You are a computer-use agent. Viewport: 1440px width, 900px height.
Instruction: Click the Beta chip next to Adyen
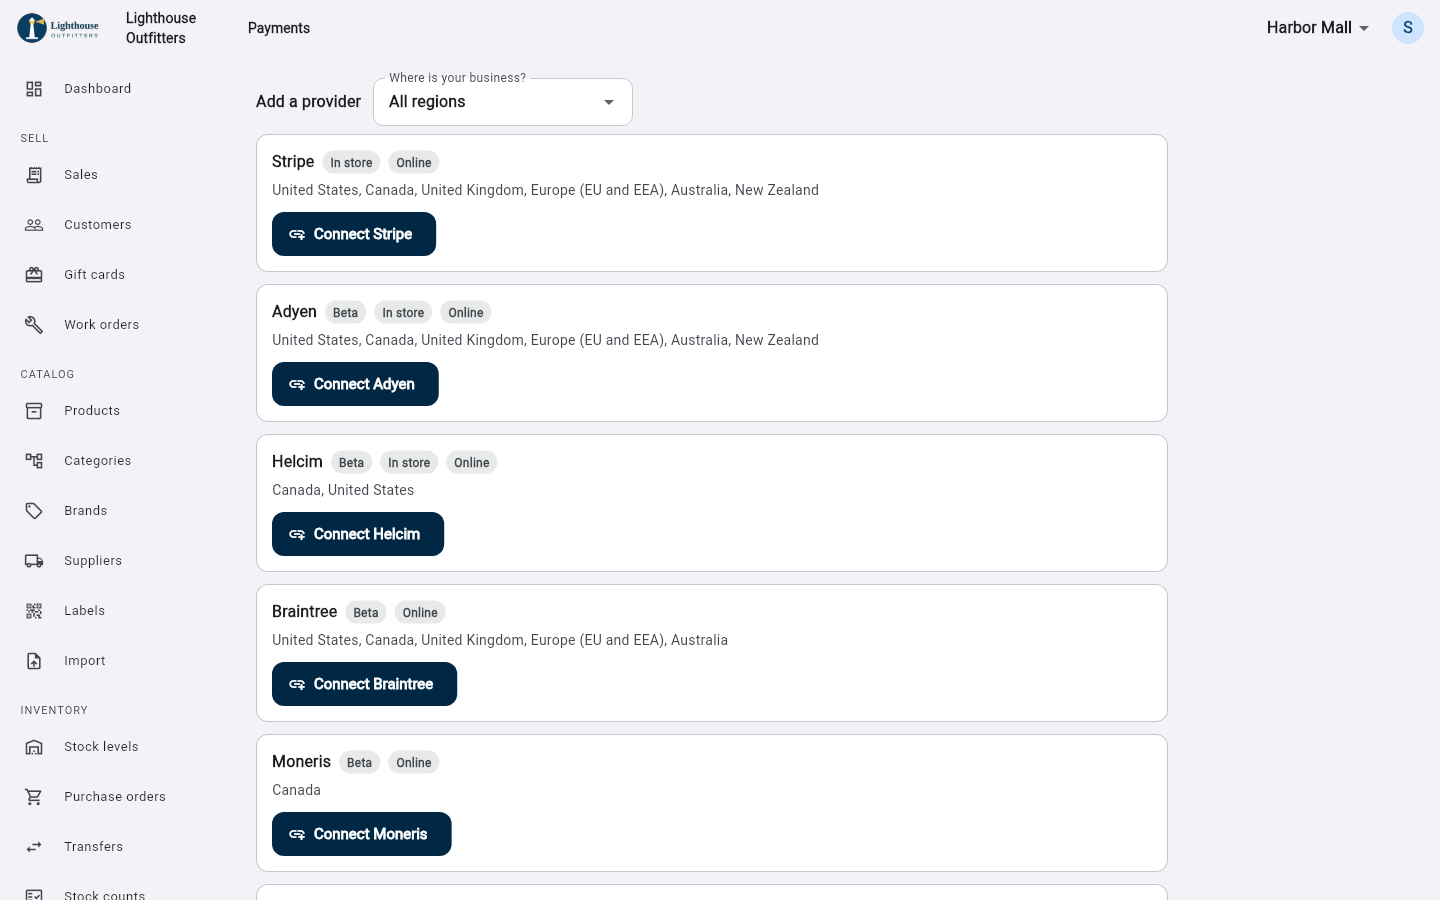point(345,313)
